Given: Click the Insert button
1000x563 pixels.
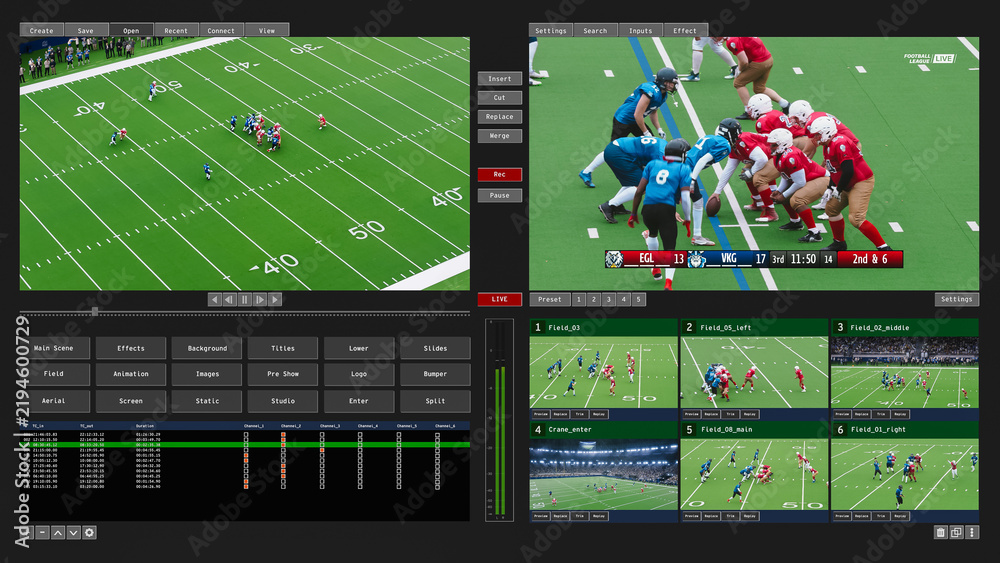Looking at the screenshot, I should tap(499, 78).
